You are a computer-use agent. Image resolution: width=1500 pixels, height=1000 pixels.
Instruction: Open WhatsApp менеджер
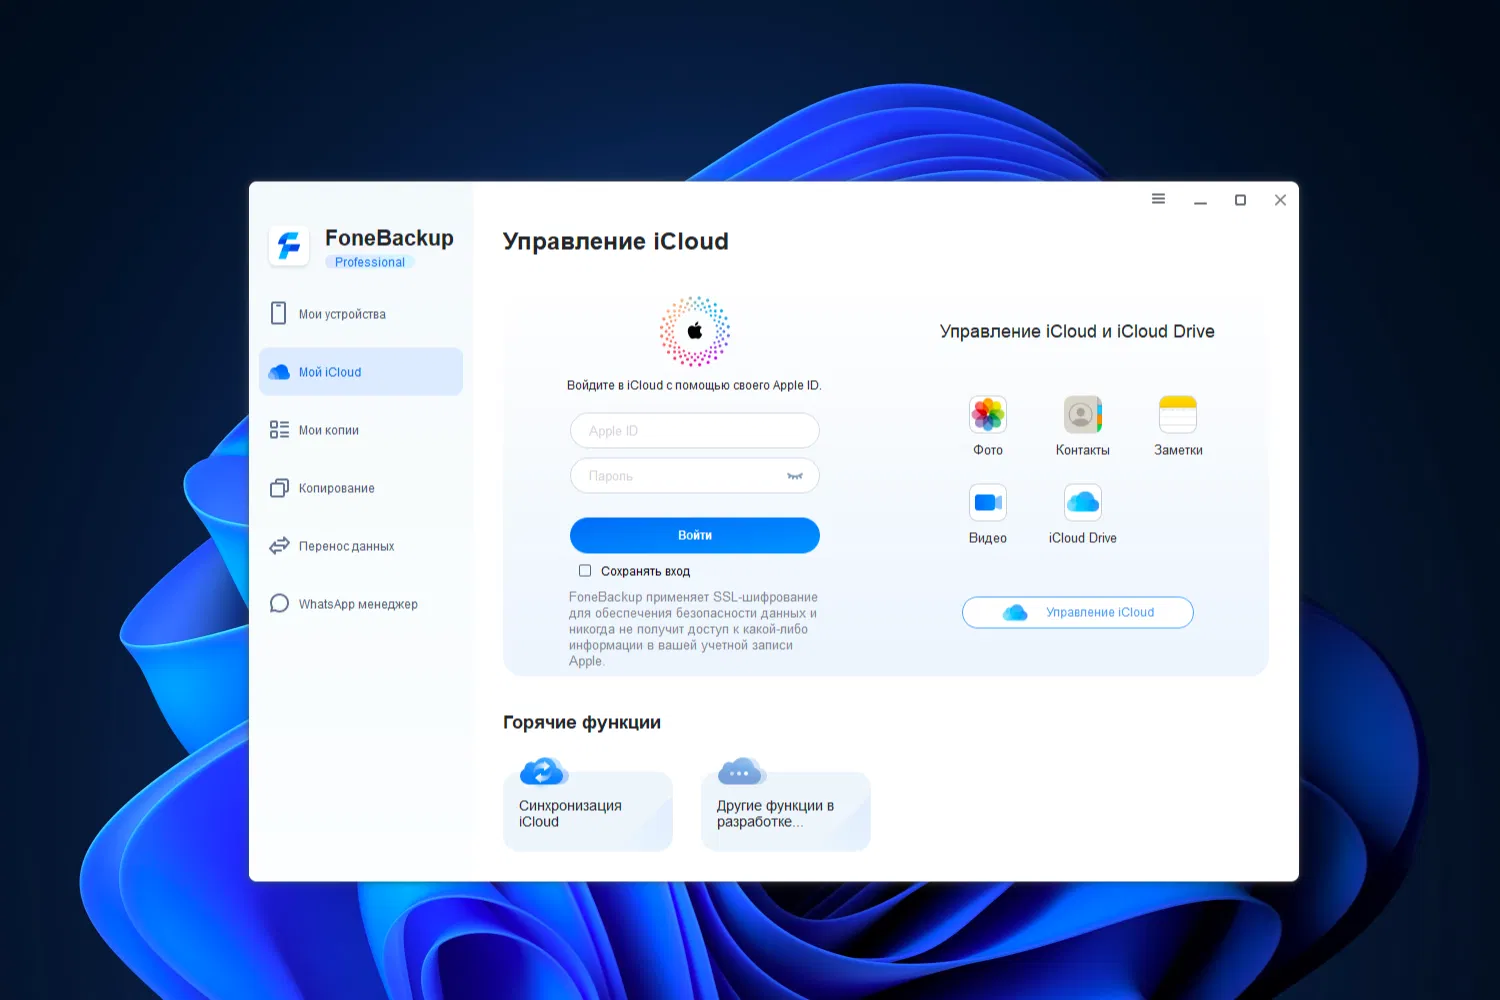[361, 604]
